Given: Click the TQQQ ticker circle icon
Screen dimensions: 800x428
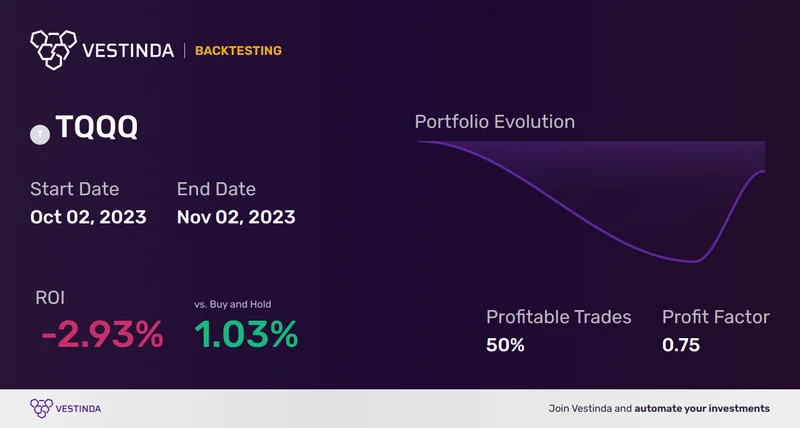Looking at the screenshot, I should [40, 132].
